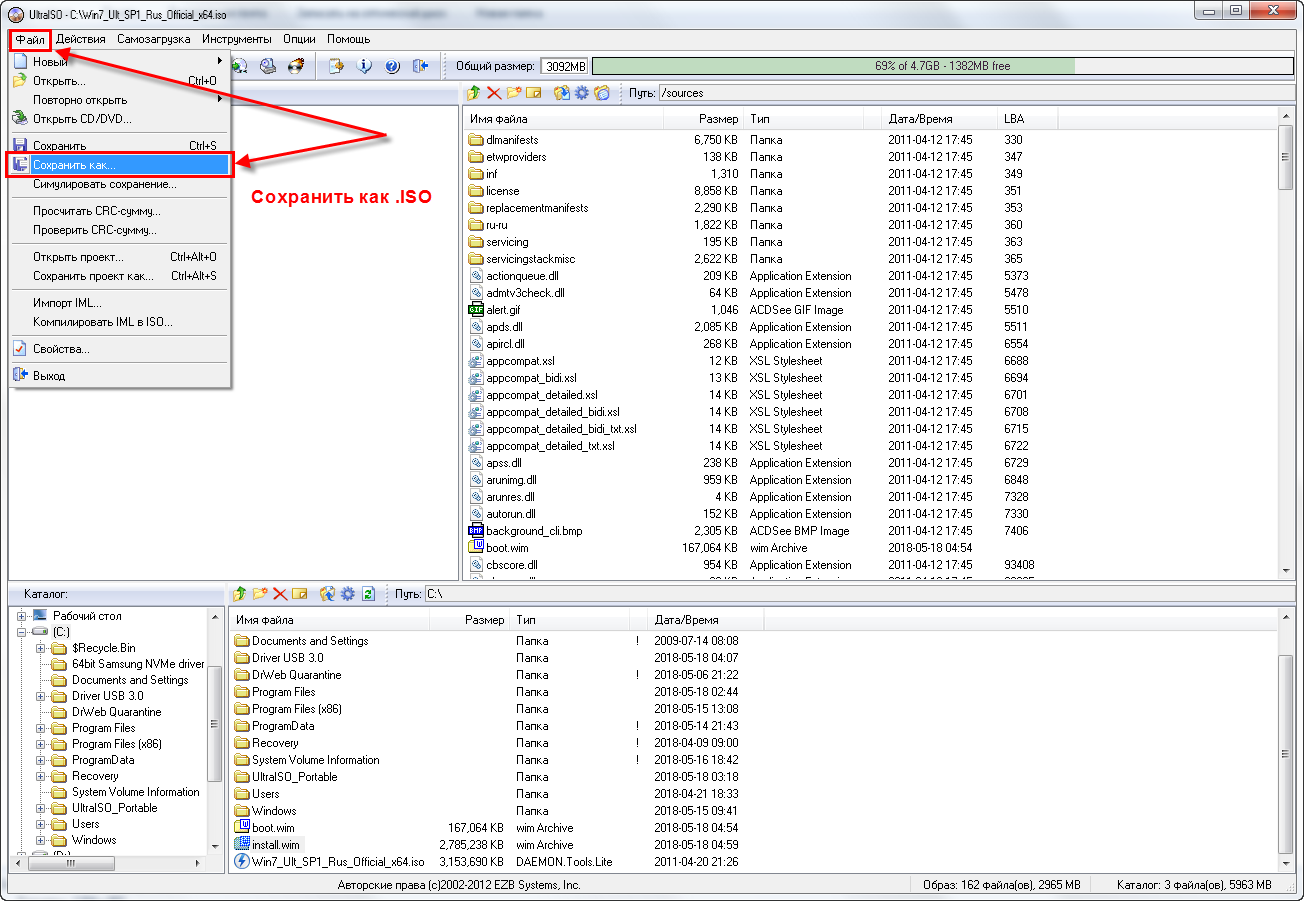Select Проверить CRC-сумму... menu entry
Image resolution: width=1304 pixels, height=901 pixels.
[x=120, y=230]
